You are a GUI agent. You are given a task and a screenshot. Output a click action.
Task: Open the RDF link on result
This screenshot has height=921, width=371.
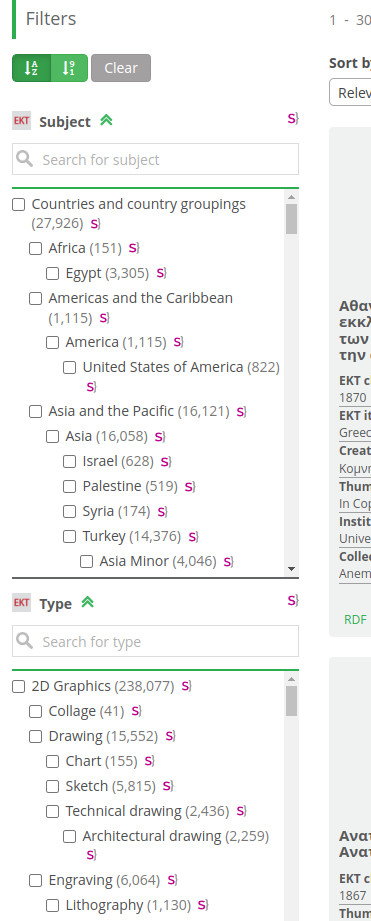click(355, 619)
